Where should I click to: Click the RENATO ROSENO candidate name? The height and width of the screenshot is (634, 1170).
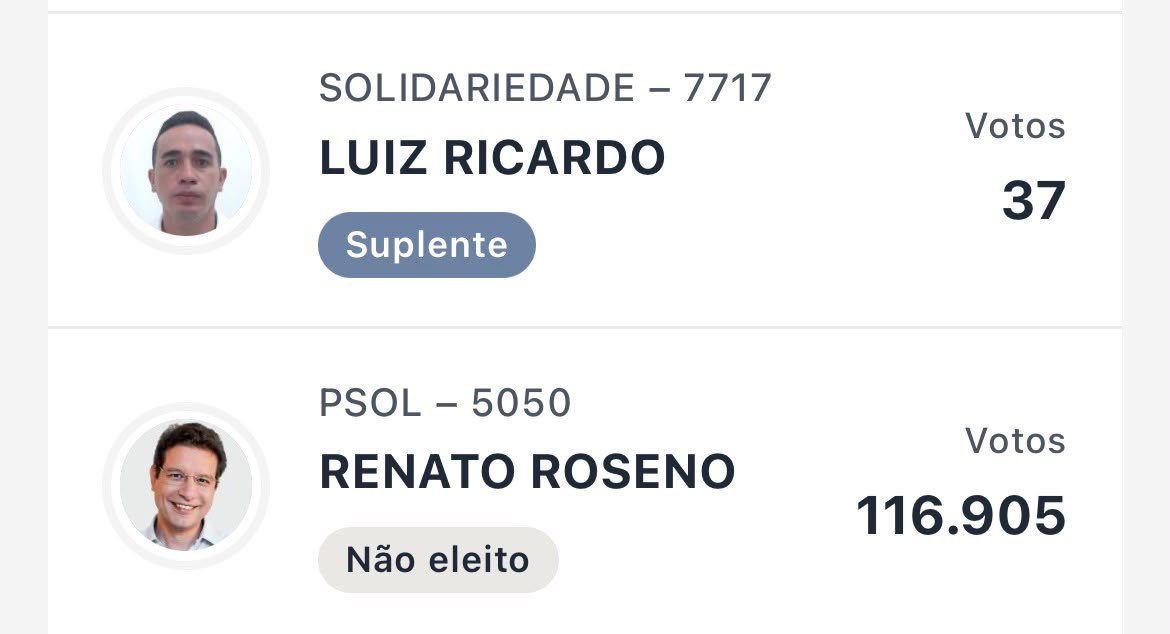(528, 472)
